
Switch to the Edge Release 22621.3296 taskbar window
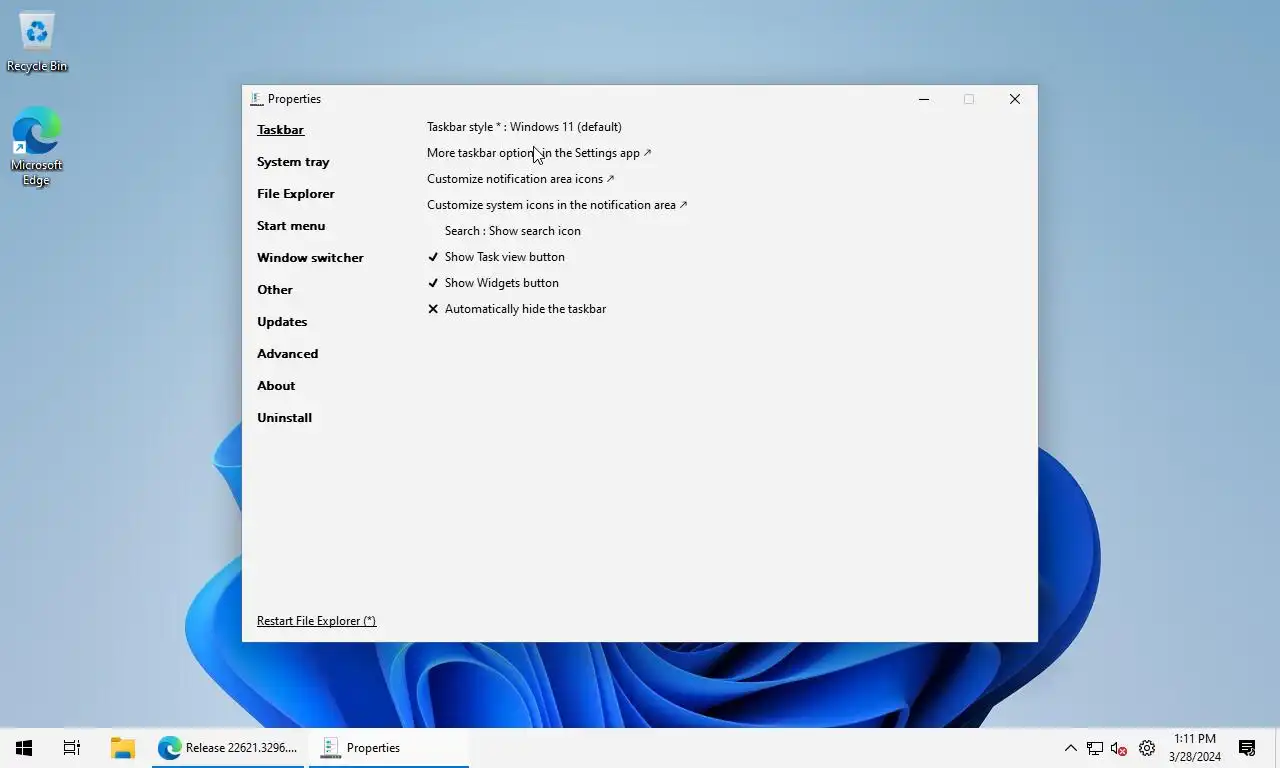tap(229, 747)
